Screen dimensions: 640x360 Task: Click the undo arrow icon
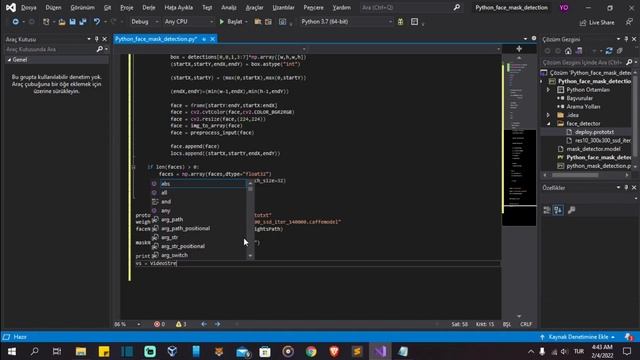click(x=97, y=22)
